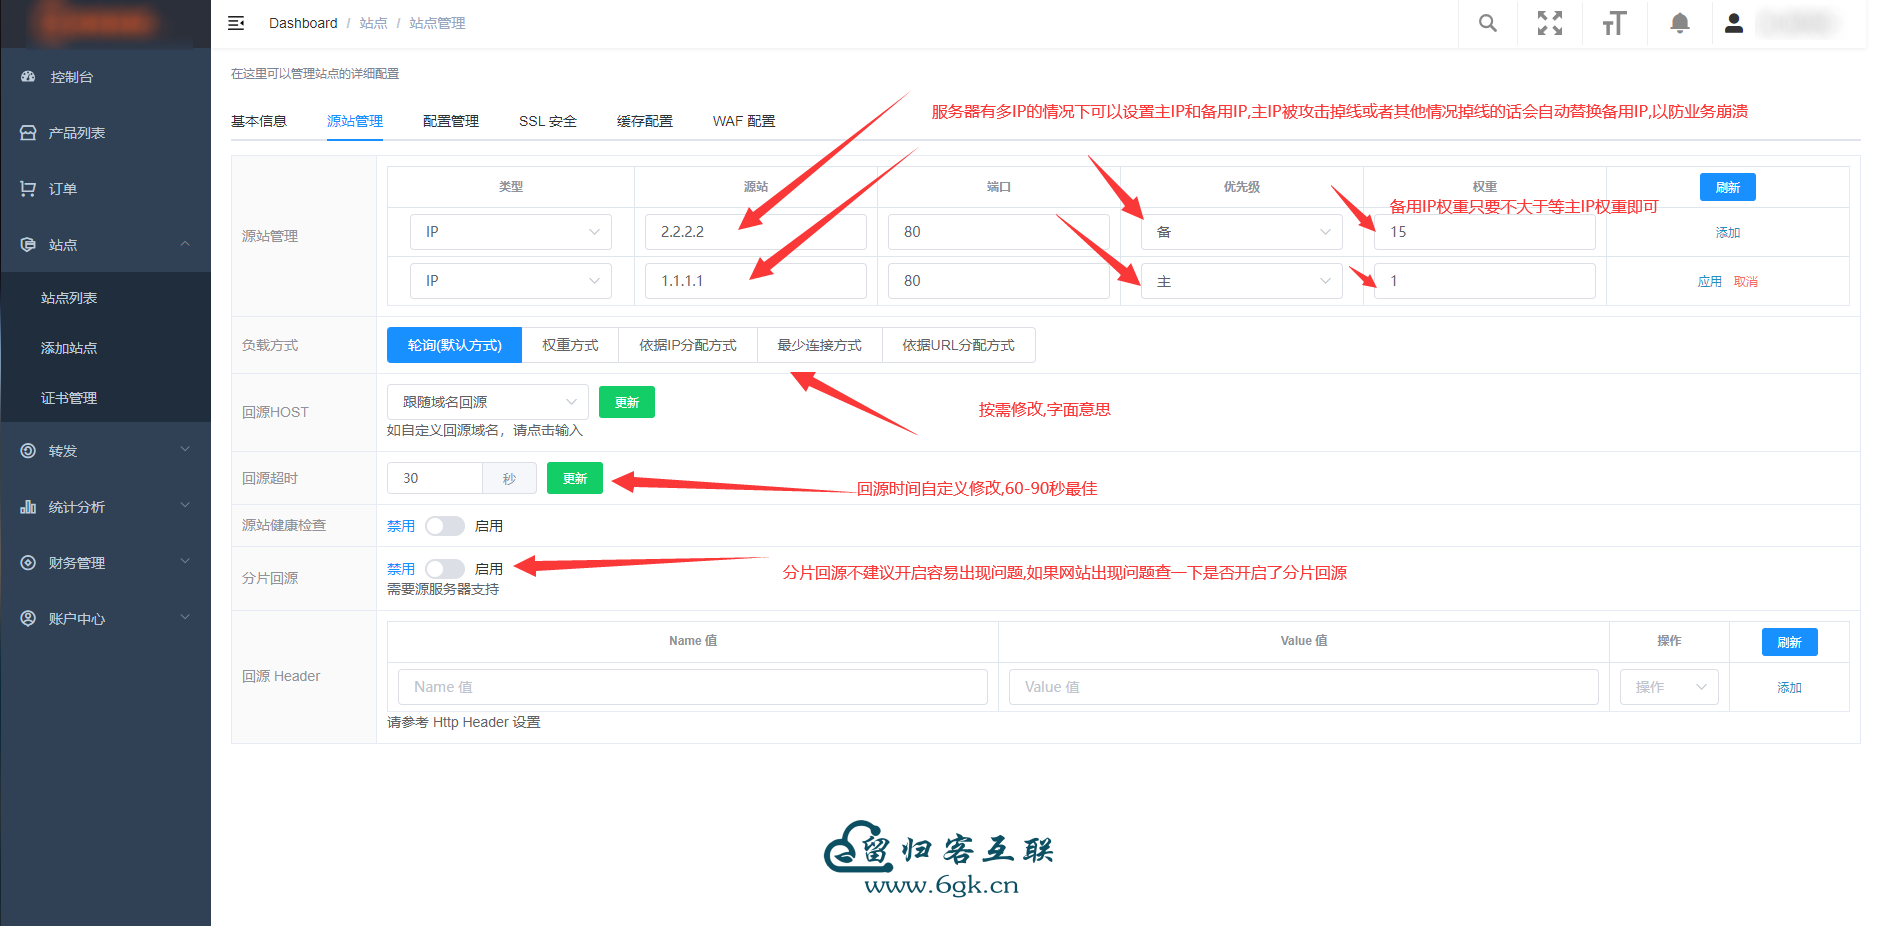Switch to 缓存配置 tab

(x=645, y=121)
